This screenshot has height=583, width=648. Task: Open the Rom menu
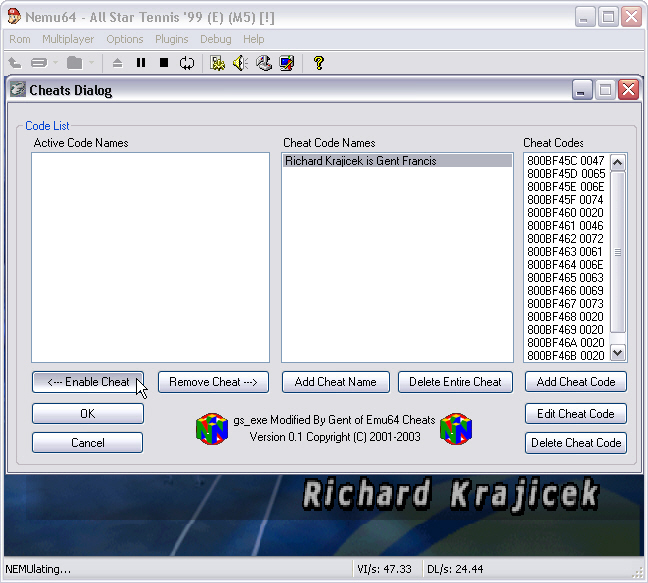(x=20, y=39)
